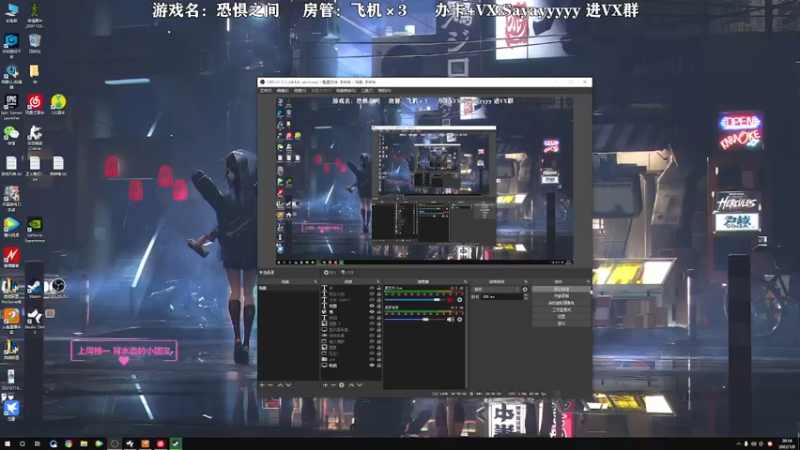Open the 场景集合 (Scene Collection) menu in OBS

346,90
